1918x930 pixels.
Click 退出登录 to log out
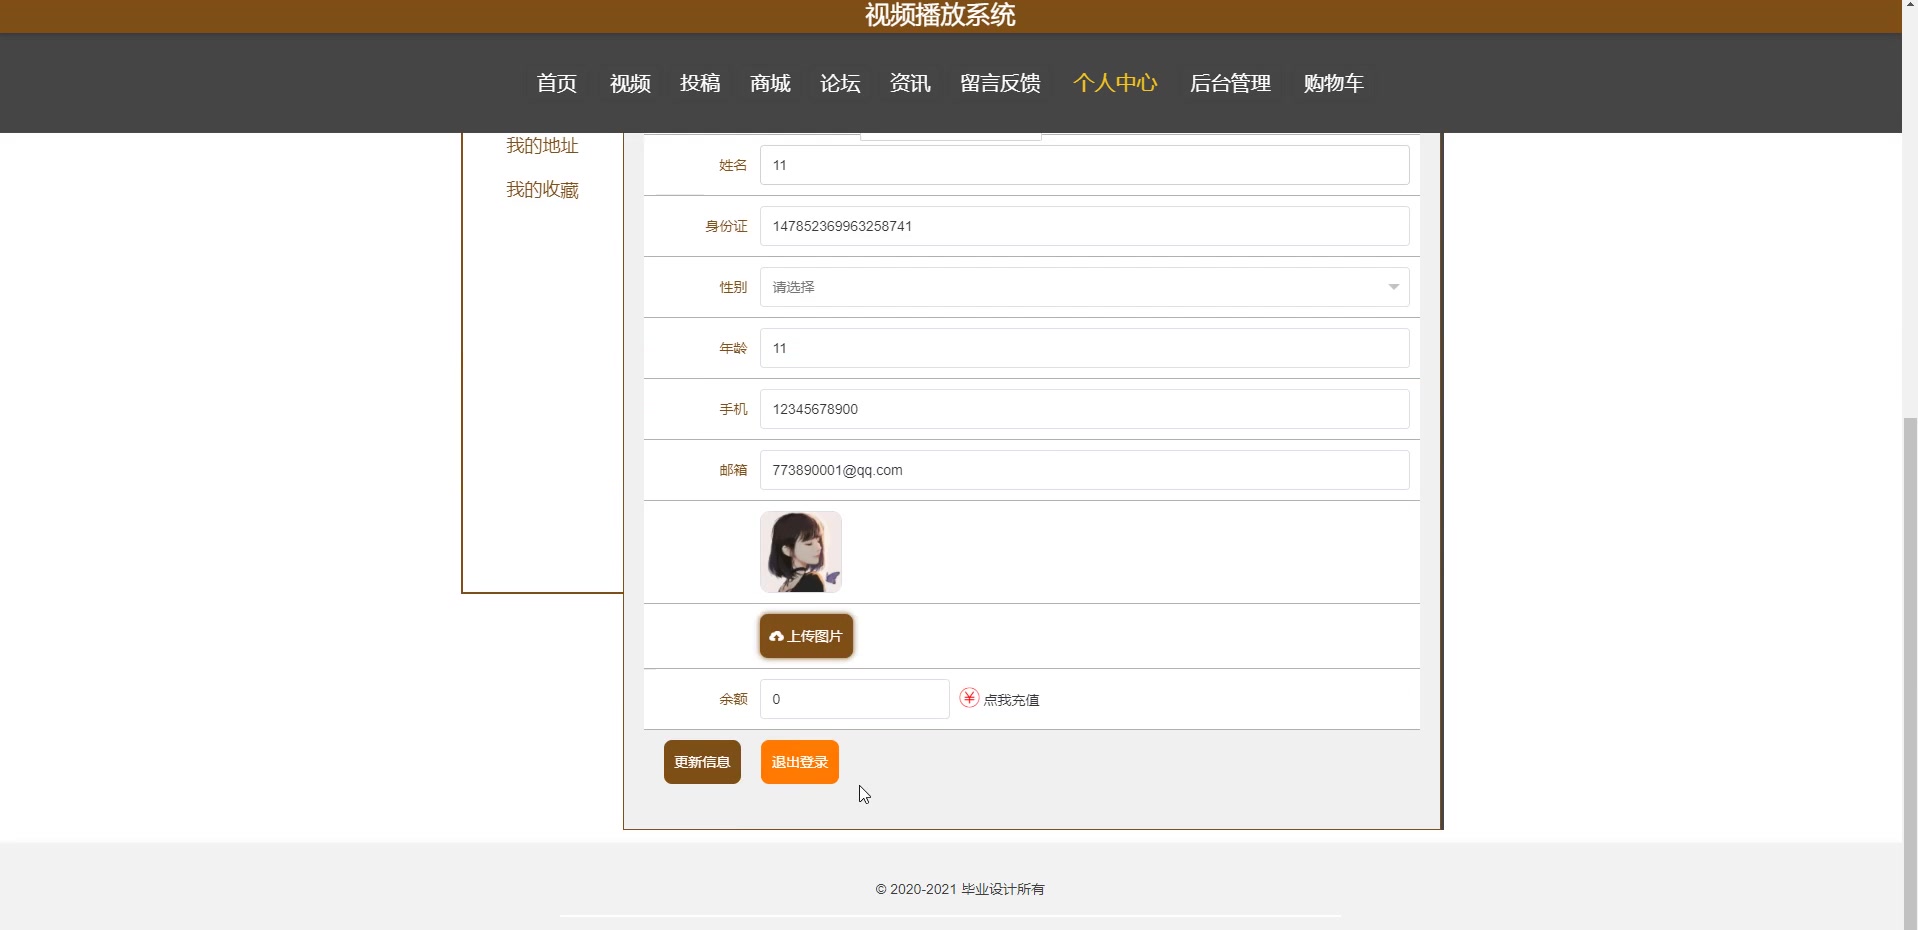tap(798, 761)
